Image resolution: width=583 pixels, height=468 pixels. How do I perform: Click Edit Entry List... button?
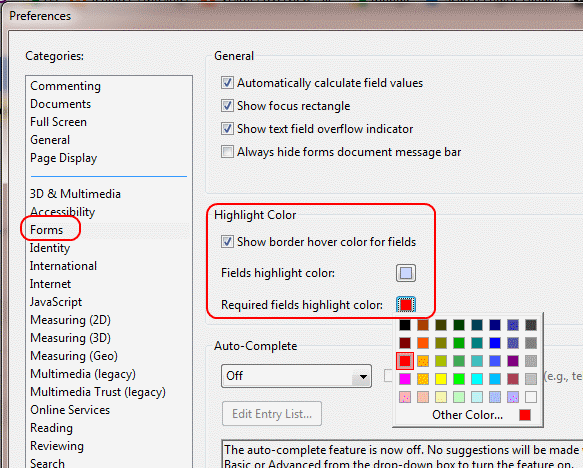272,414
